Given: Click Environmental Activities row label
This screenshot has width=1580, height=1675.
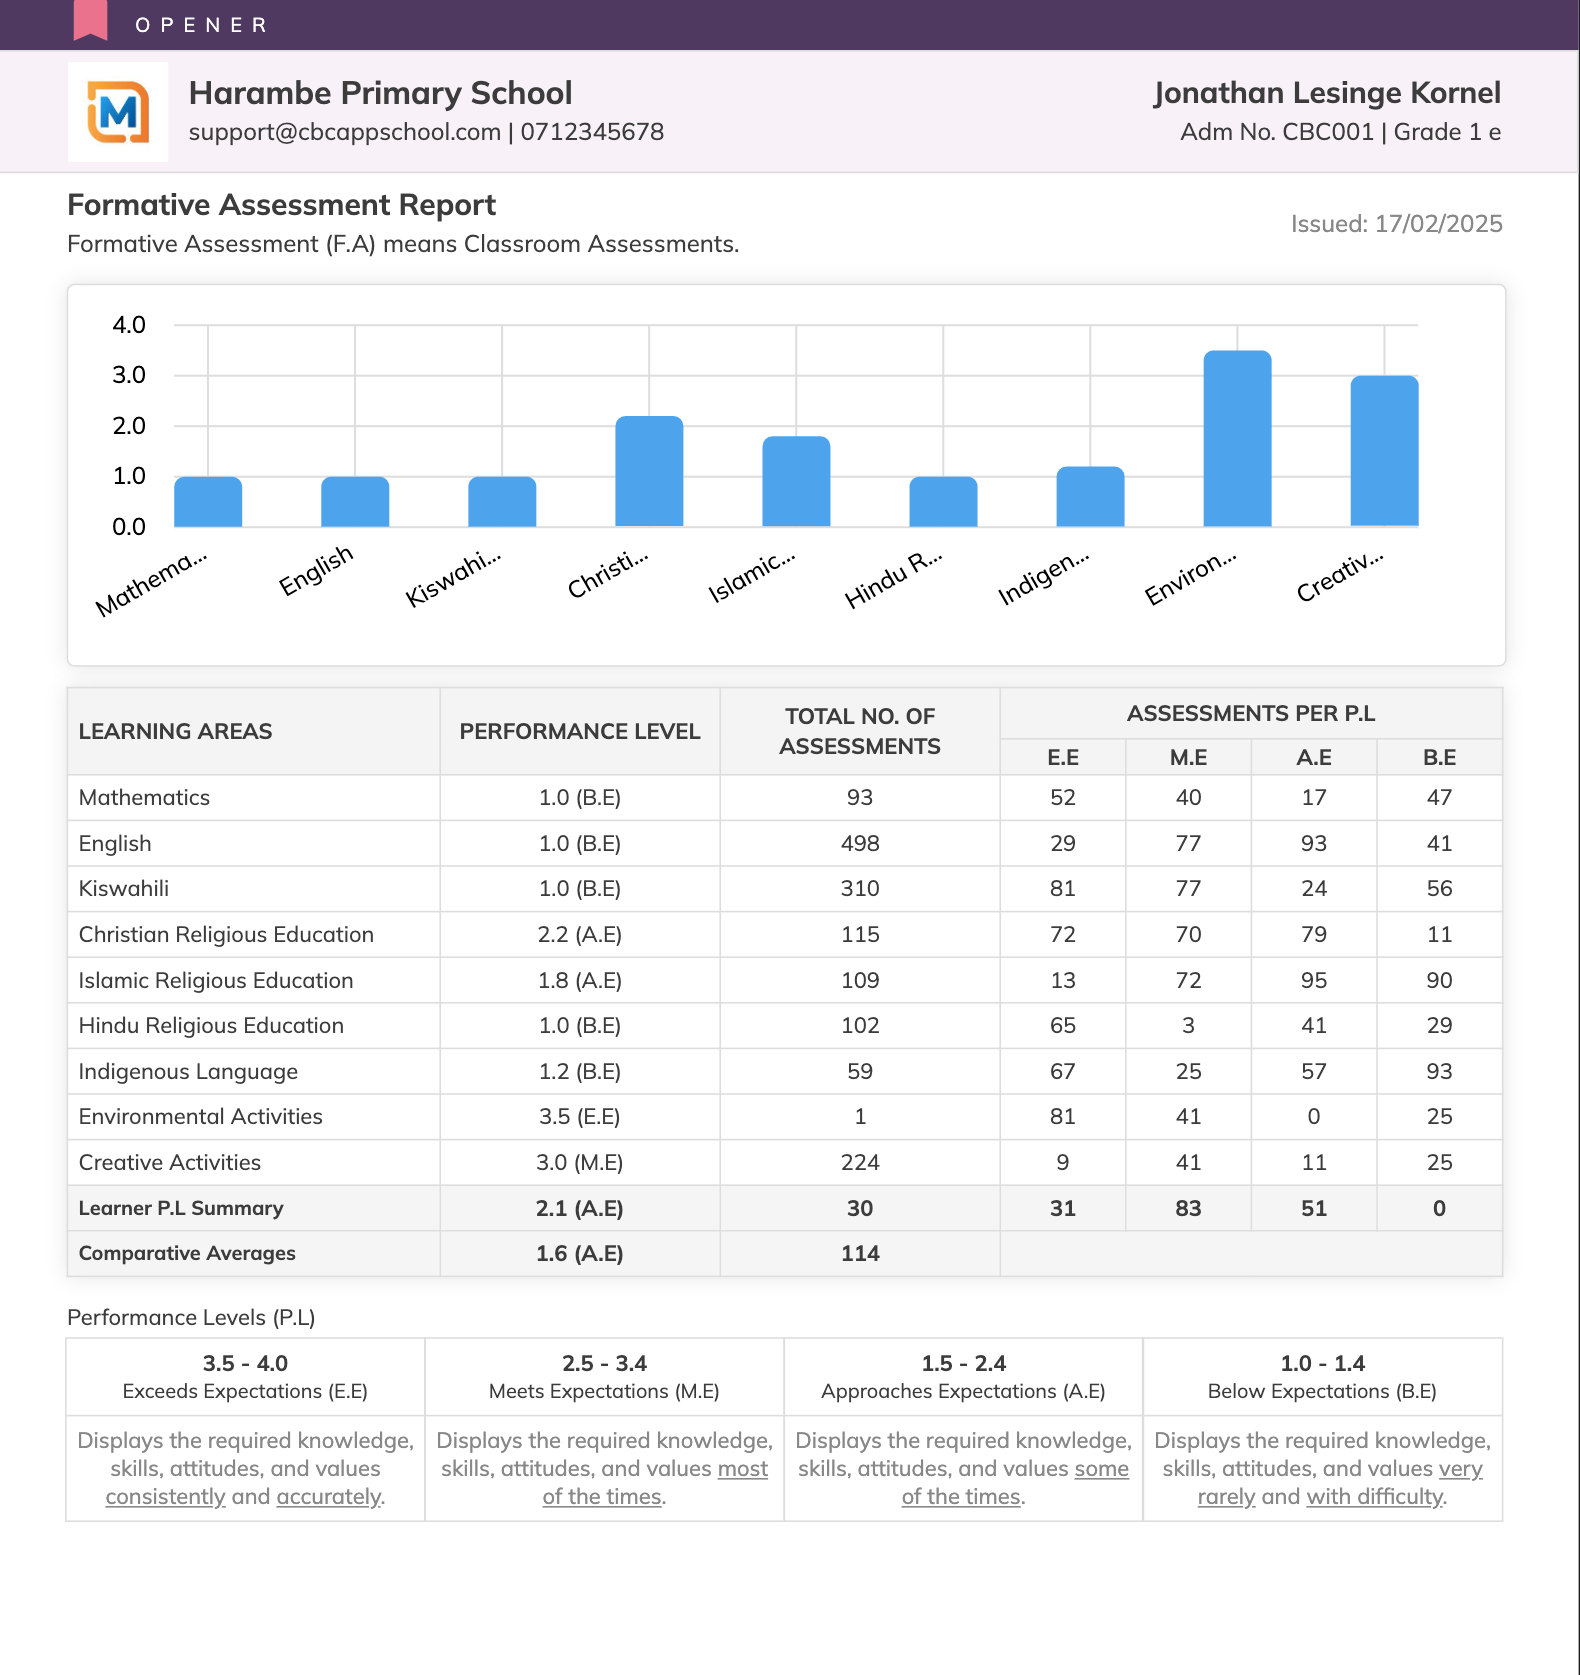Looking at the screenshot, I should tap(201, 1116).
